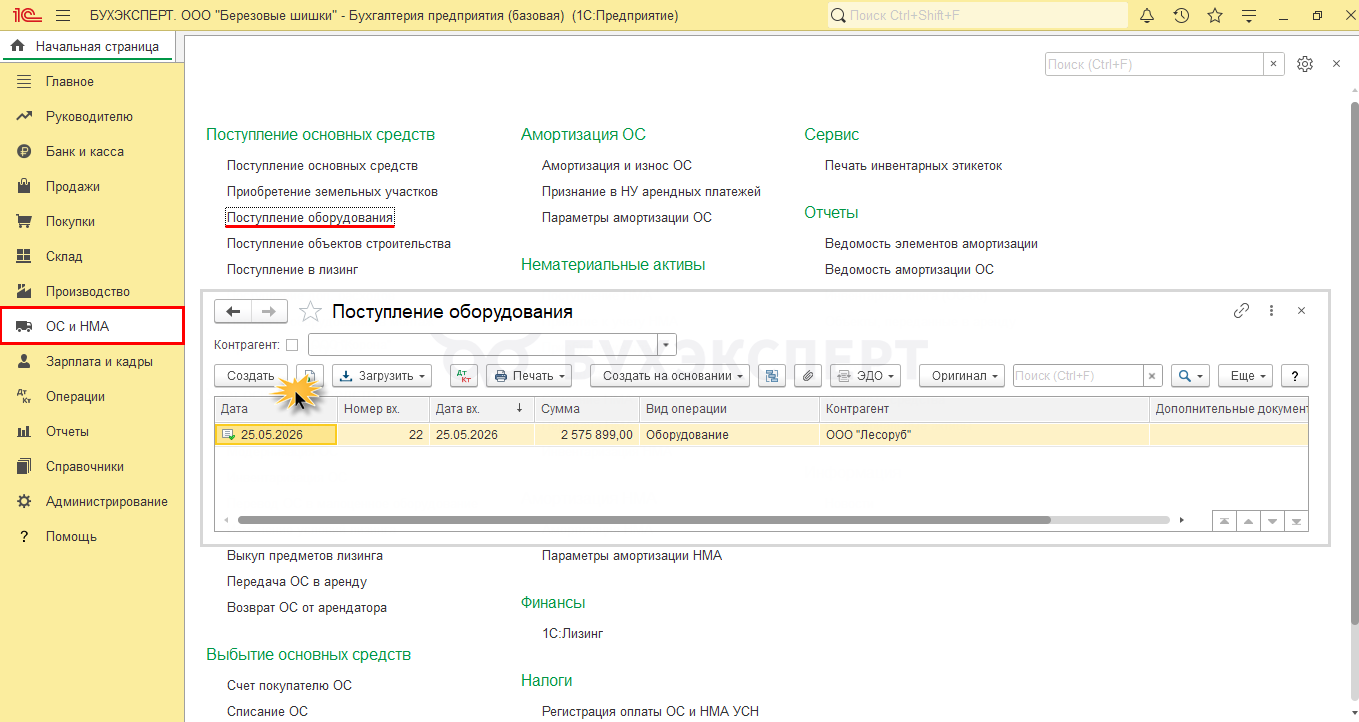Image resolution: width=1359 pixels, height=722 pixels.
Task: Go forward with the right arrow
Action: click(x=269, y=311)
